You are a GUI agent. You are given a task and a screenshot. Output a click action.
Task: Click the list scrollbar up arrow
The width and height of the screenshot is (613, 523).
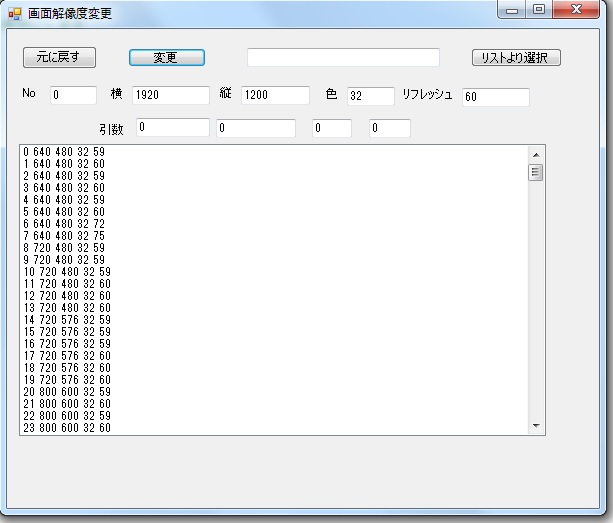tap(536, 155)
